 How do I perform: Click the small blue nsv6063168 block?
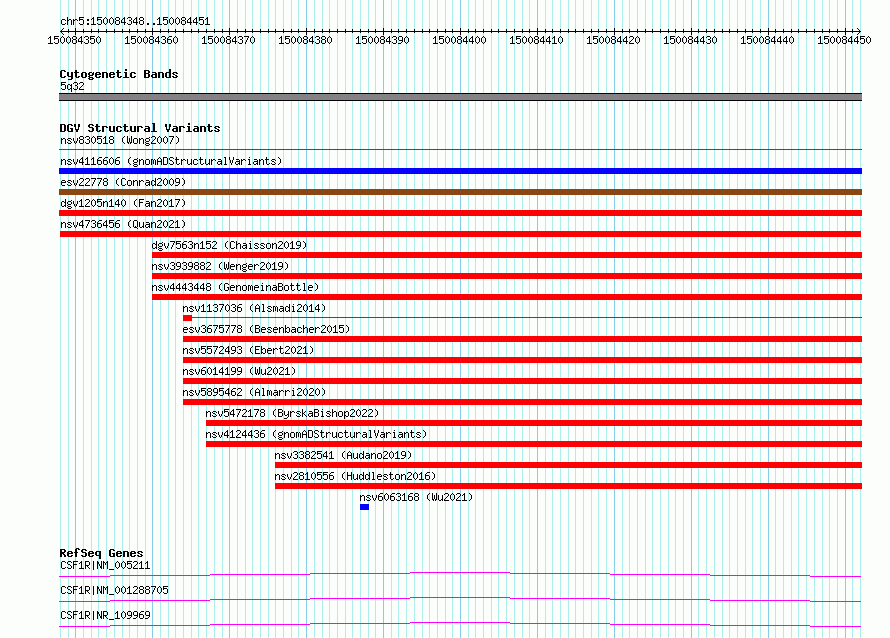pos(364,507)
